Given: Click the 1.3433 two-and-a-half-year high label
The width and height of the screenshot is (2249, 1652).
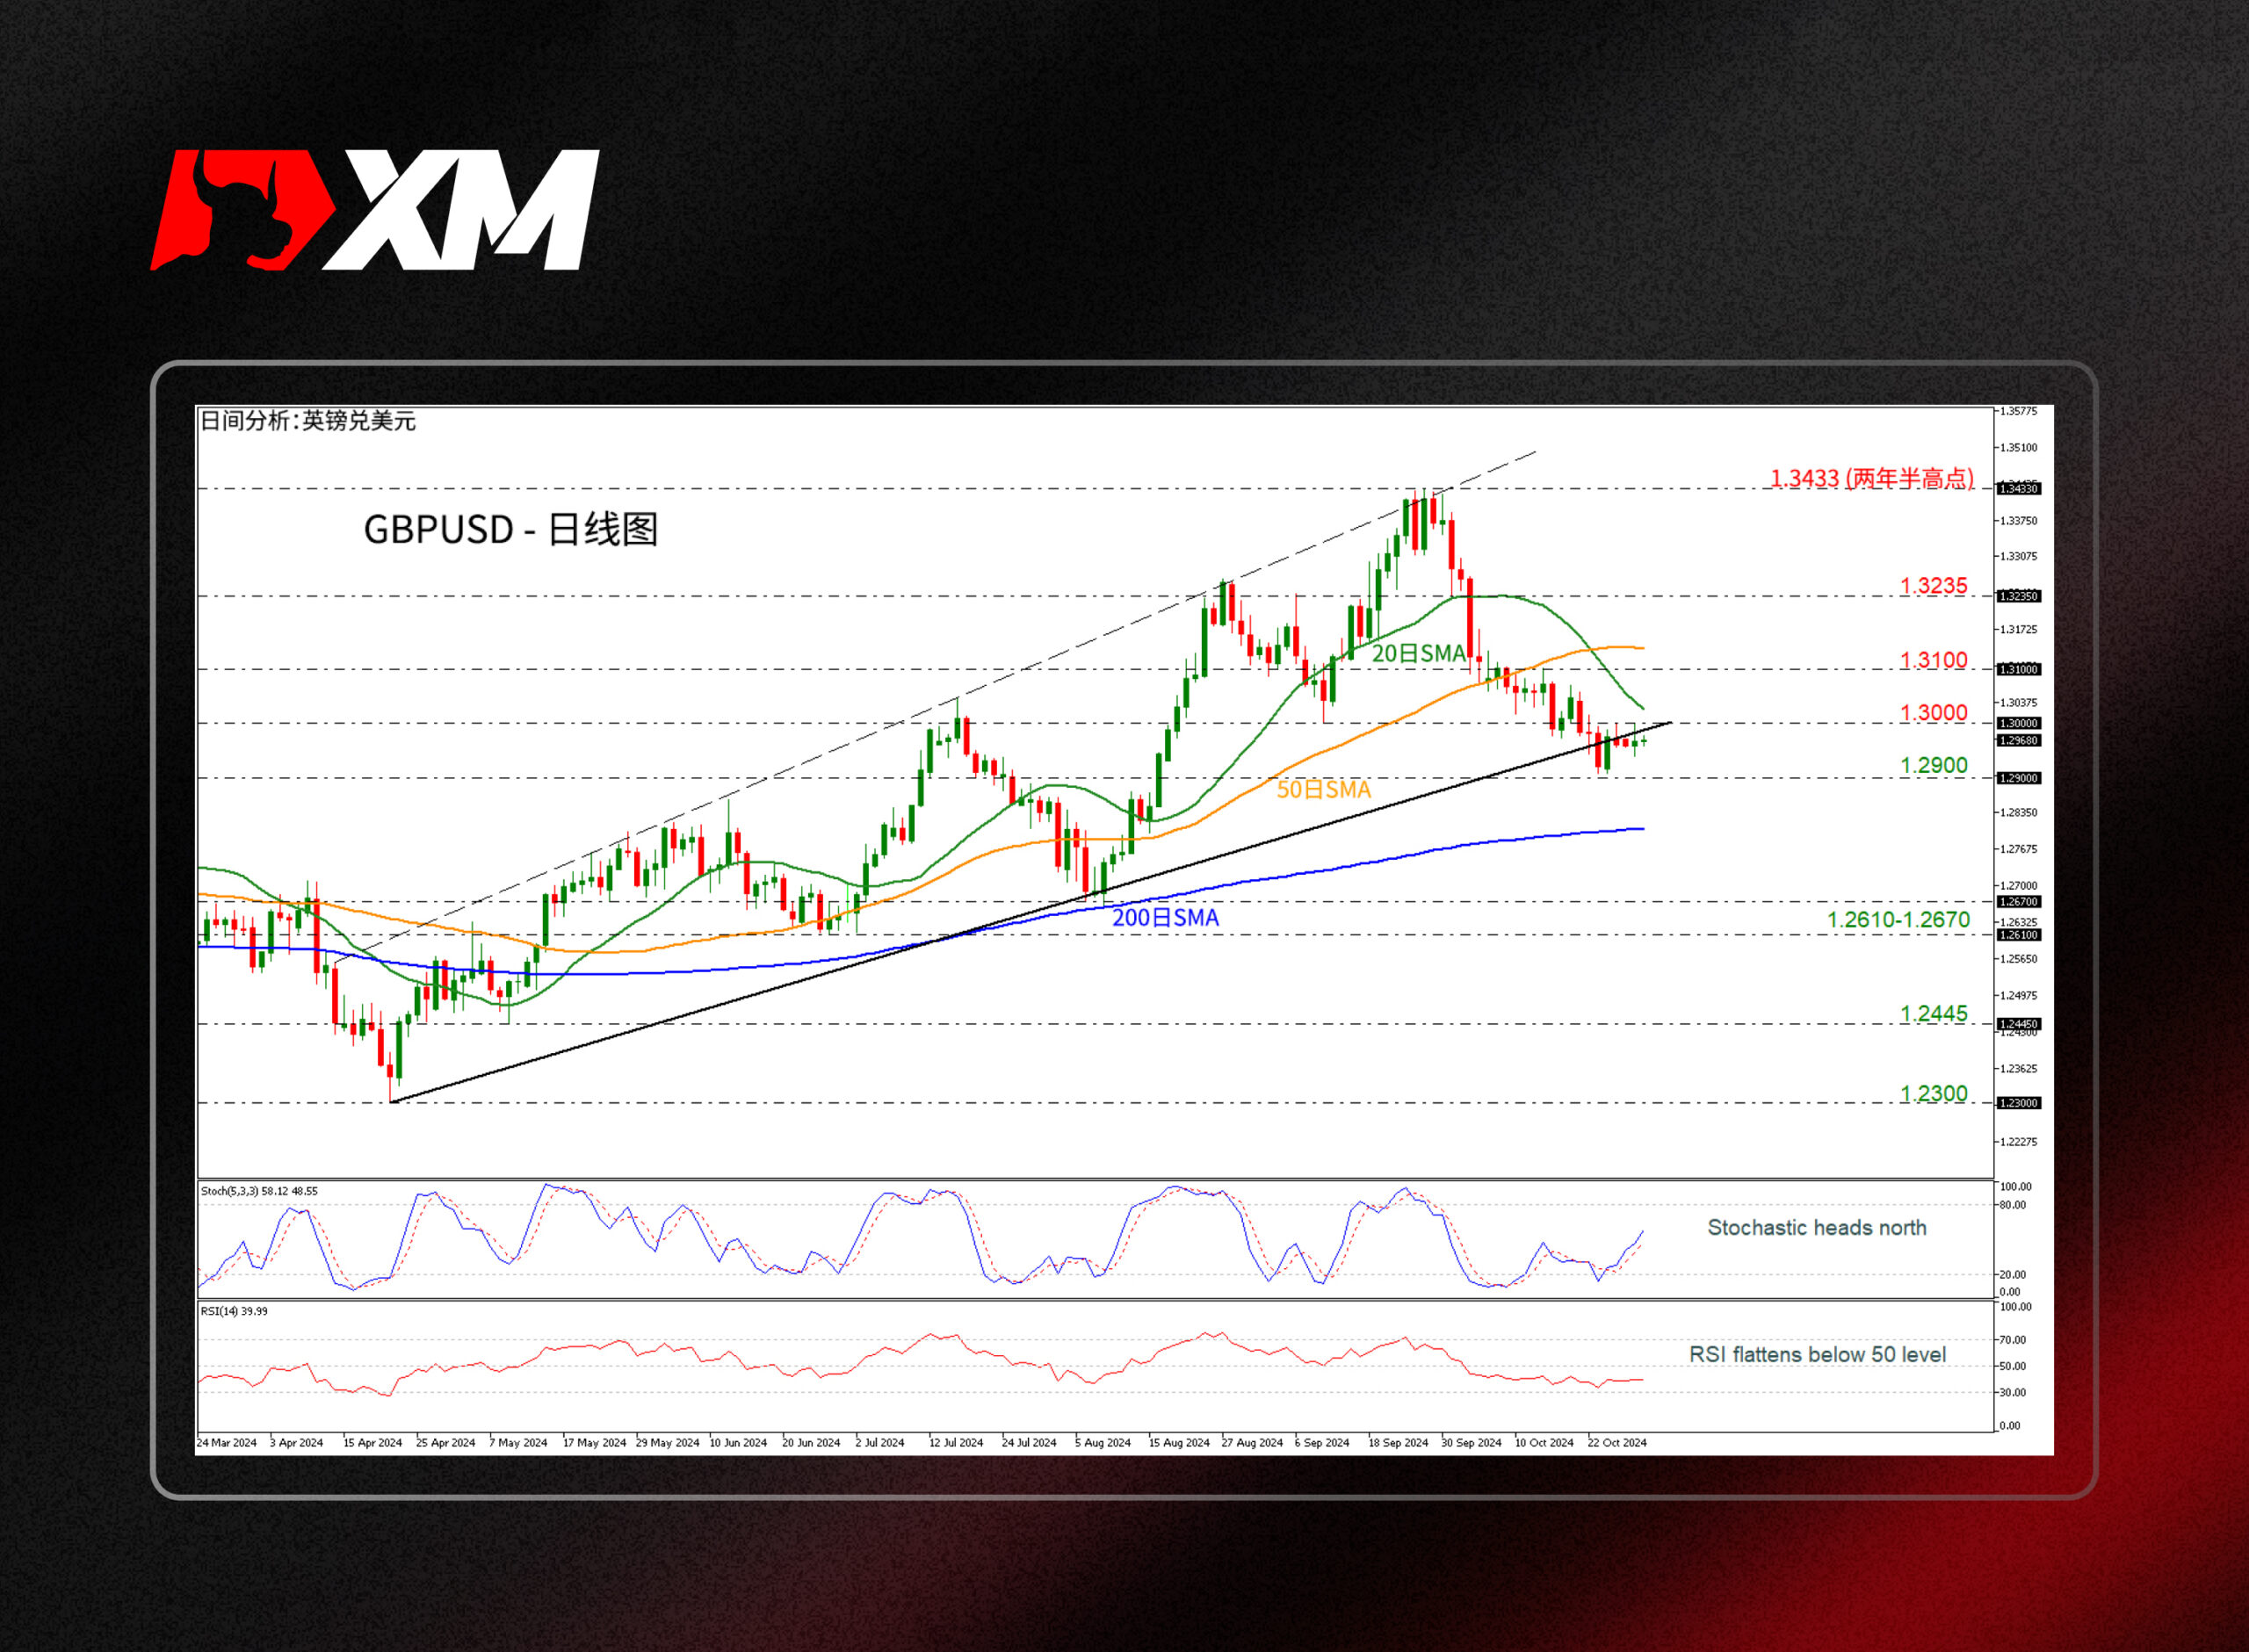Looking at the screenshot, I should click(1872, 478).
